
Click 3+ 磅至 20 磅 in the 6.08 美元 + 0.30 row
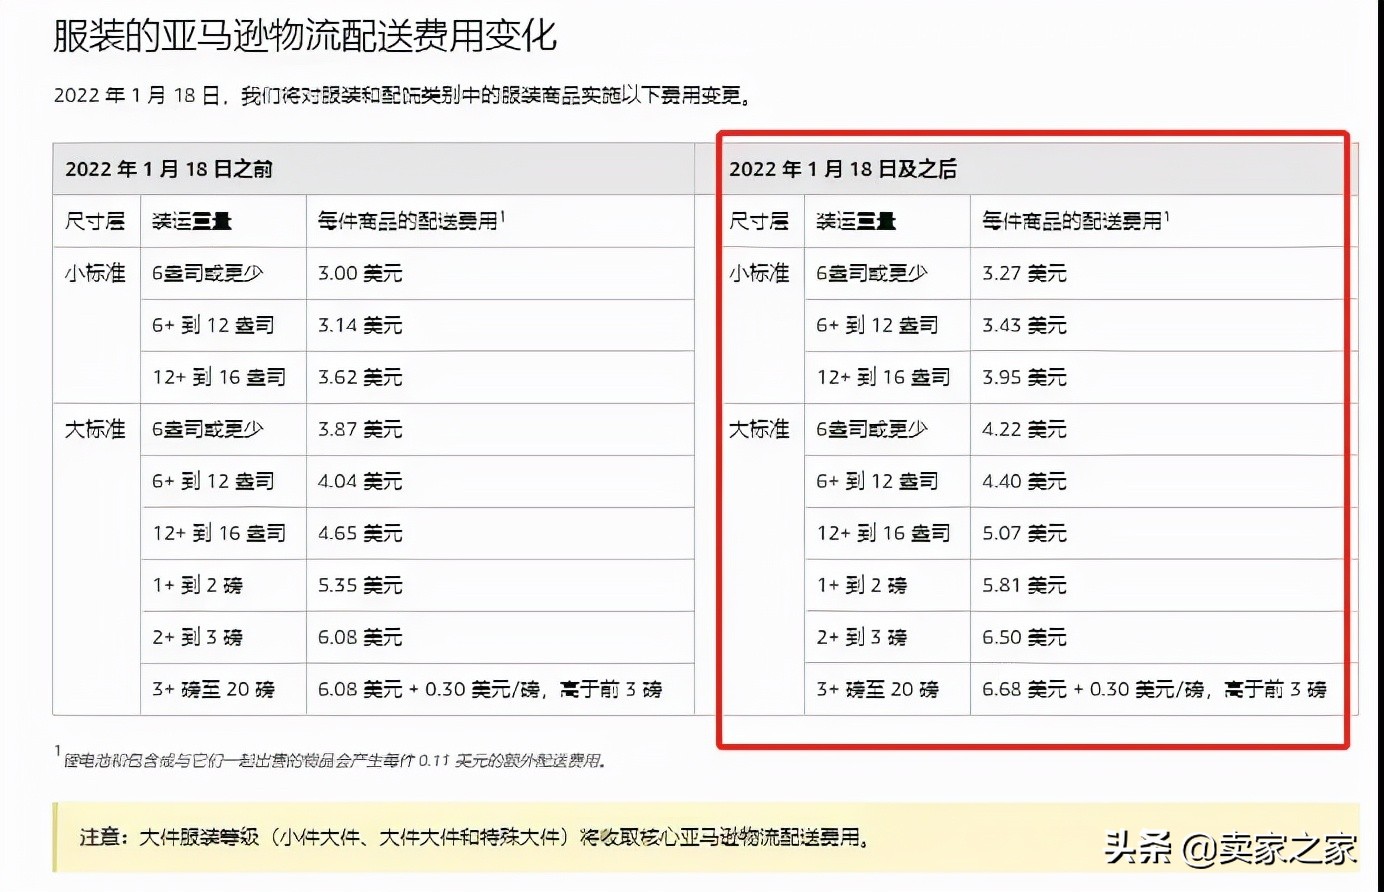pyautogui.click(x=213, y=689)
